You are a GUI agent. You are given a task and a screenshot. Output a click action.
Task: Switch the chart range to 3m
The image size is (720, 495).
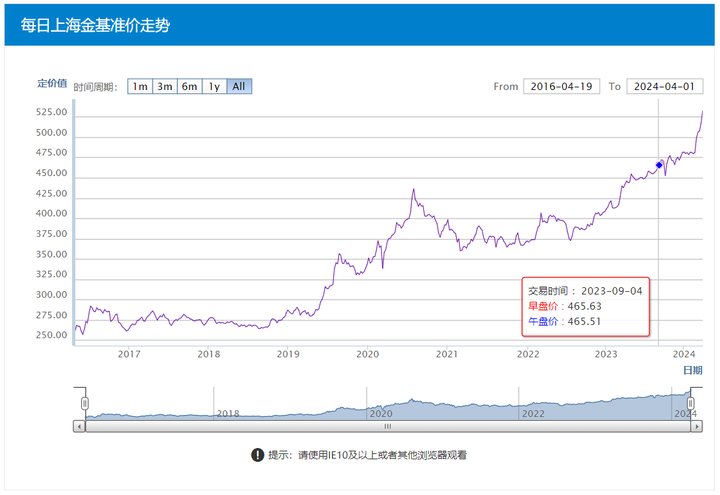(164, 86)
